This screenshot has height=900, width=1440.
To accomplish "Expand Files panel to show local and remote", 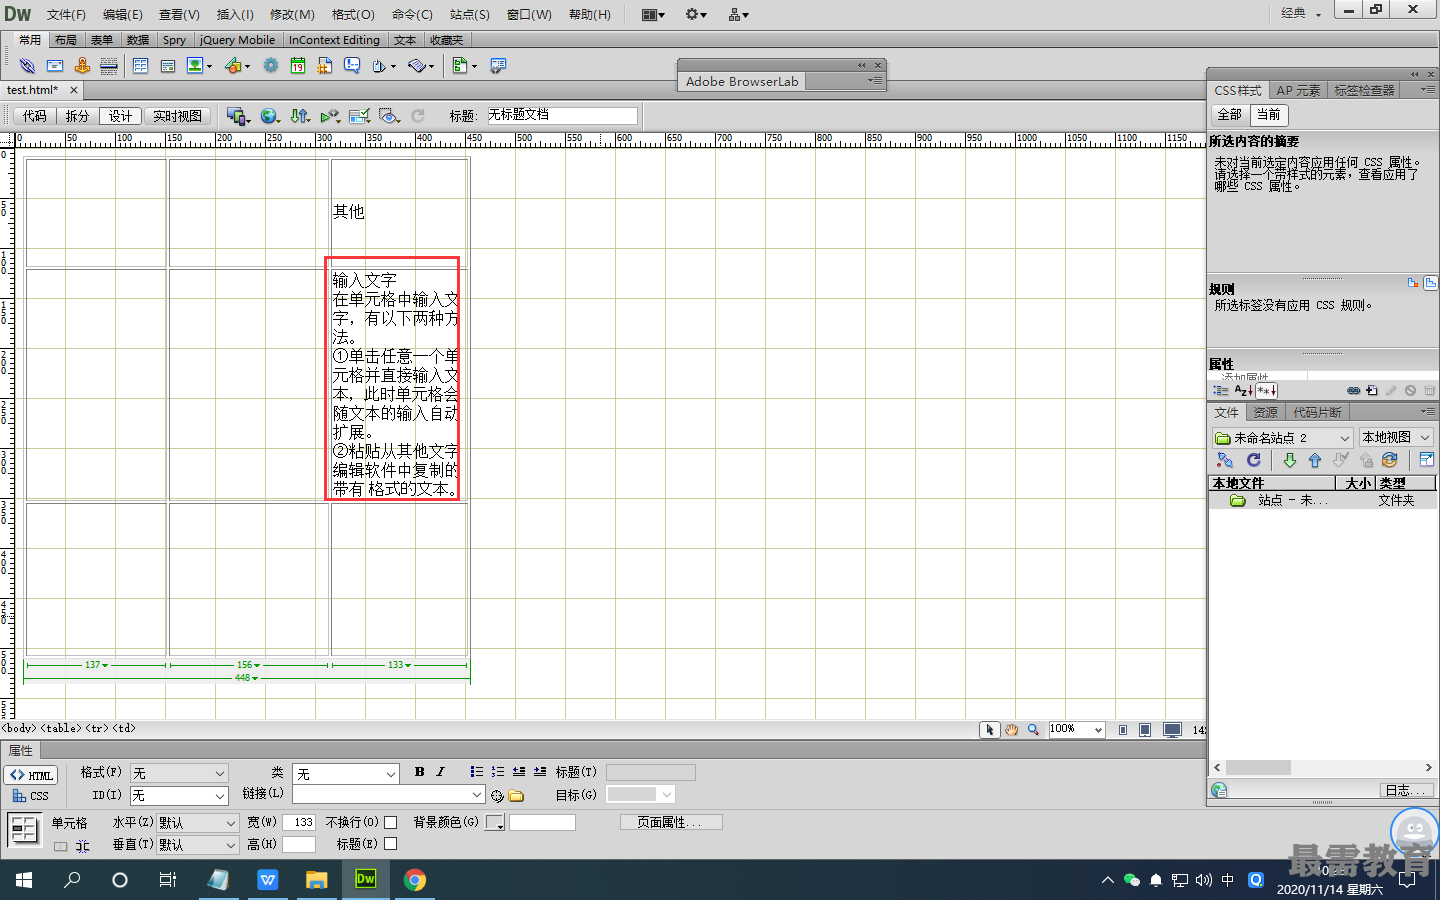I will click(x=1427, y=460).
